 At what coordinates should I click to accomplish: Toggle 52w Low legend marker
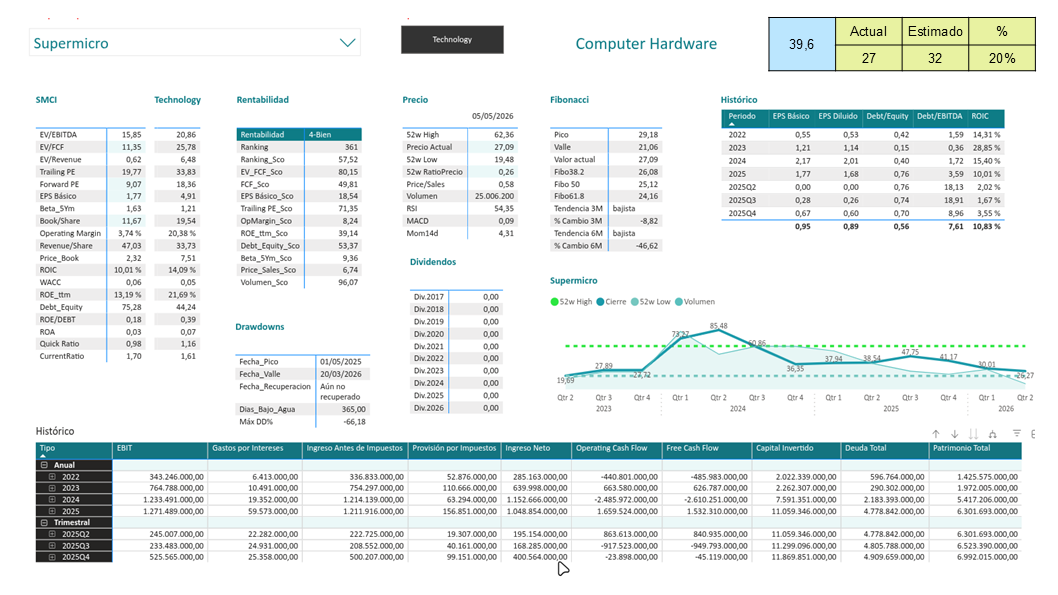click(634, 302)
